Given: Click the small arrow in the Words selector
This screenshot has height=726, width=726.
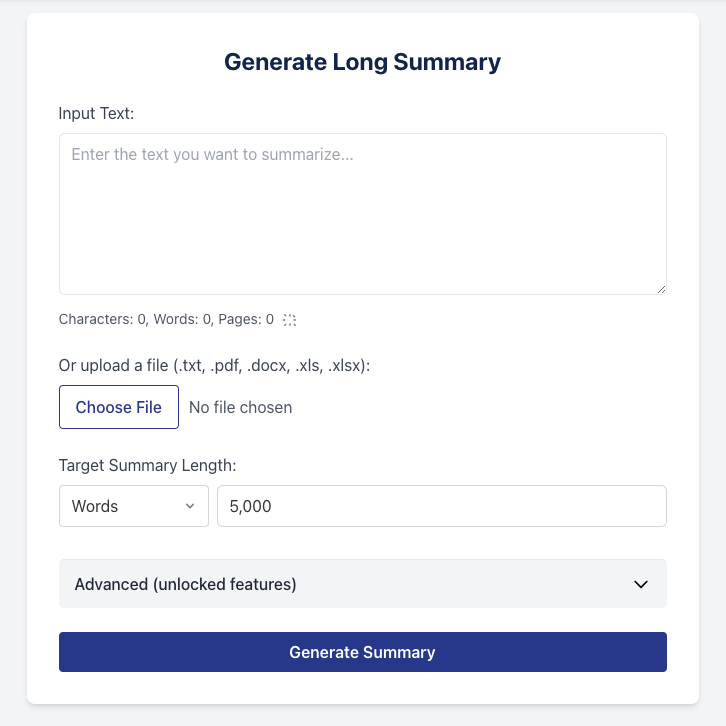Looking at the screenshot, I should (190, 506).
